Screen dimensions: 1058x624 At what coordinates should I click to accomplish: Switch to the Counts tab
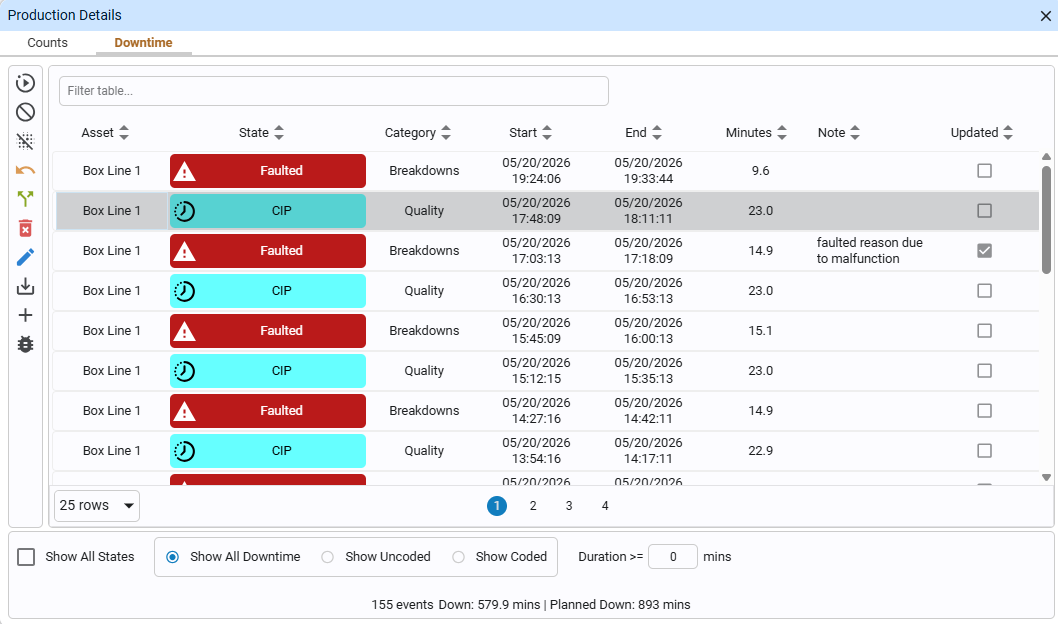pos(47,42)
